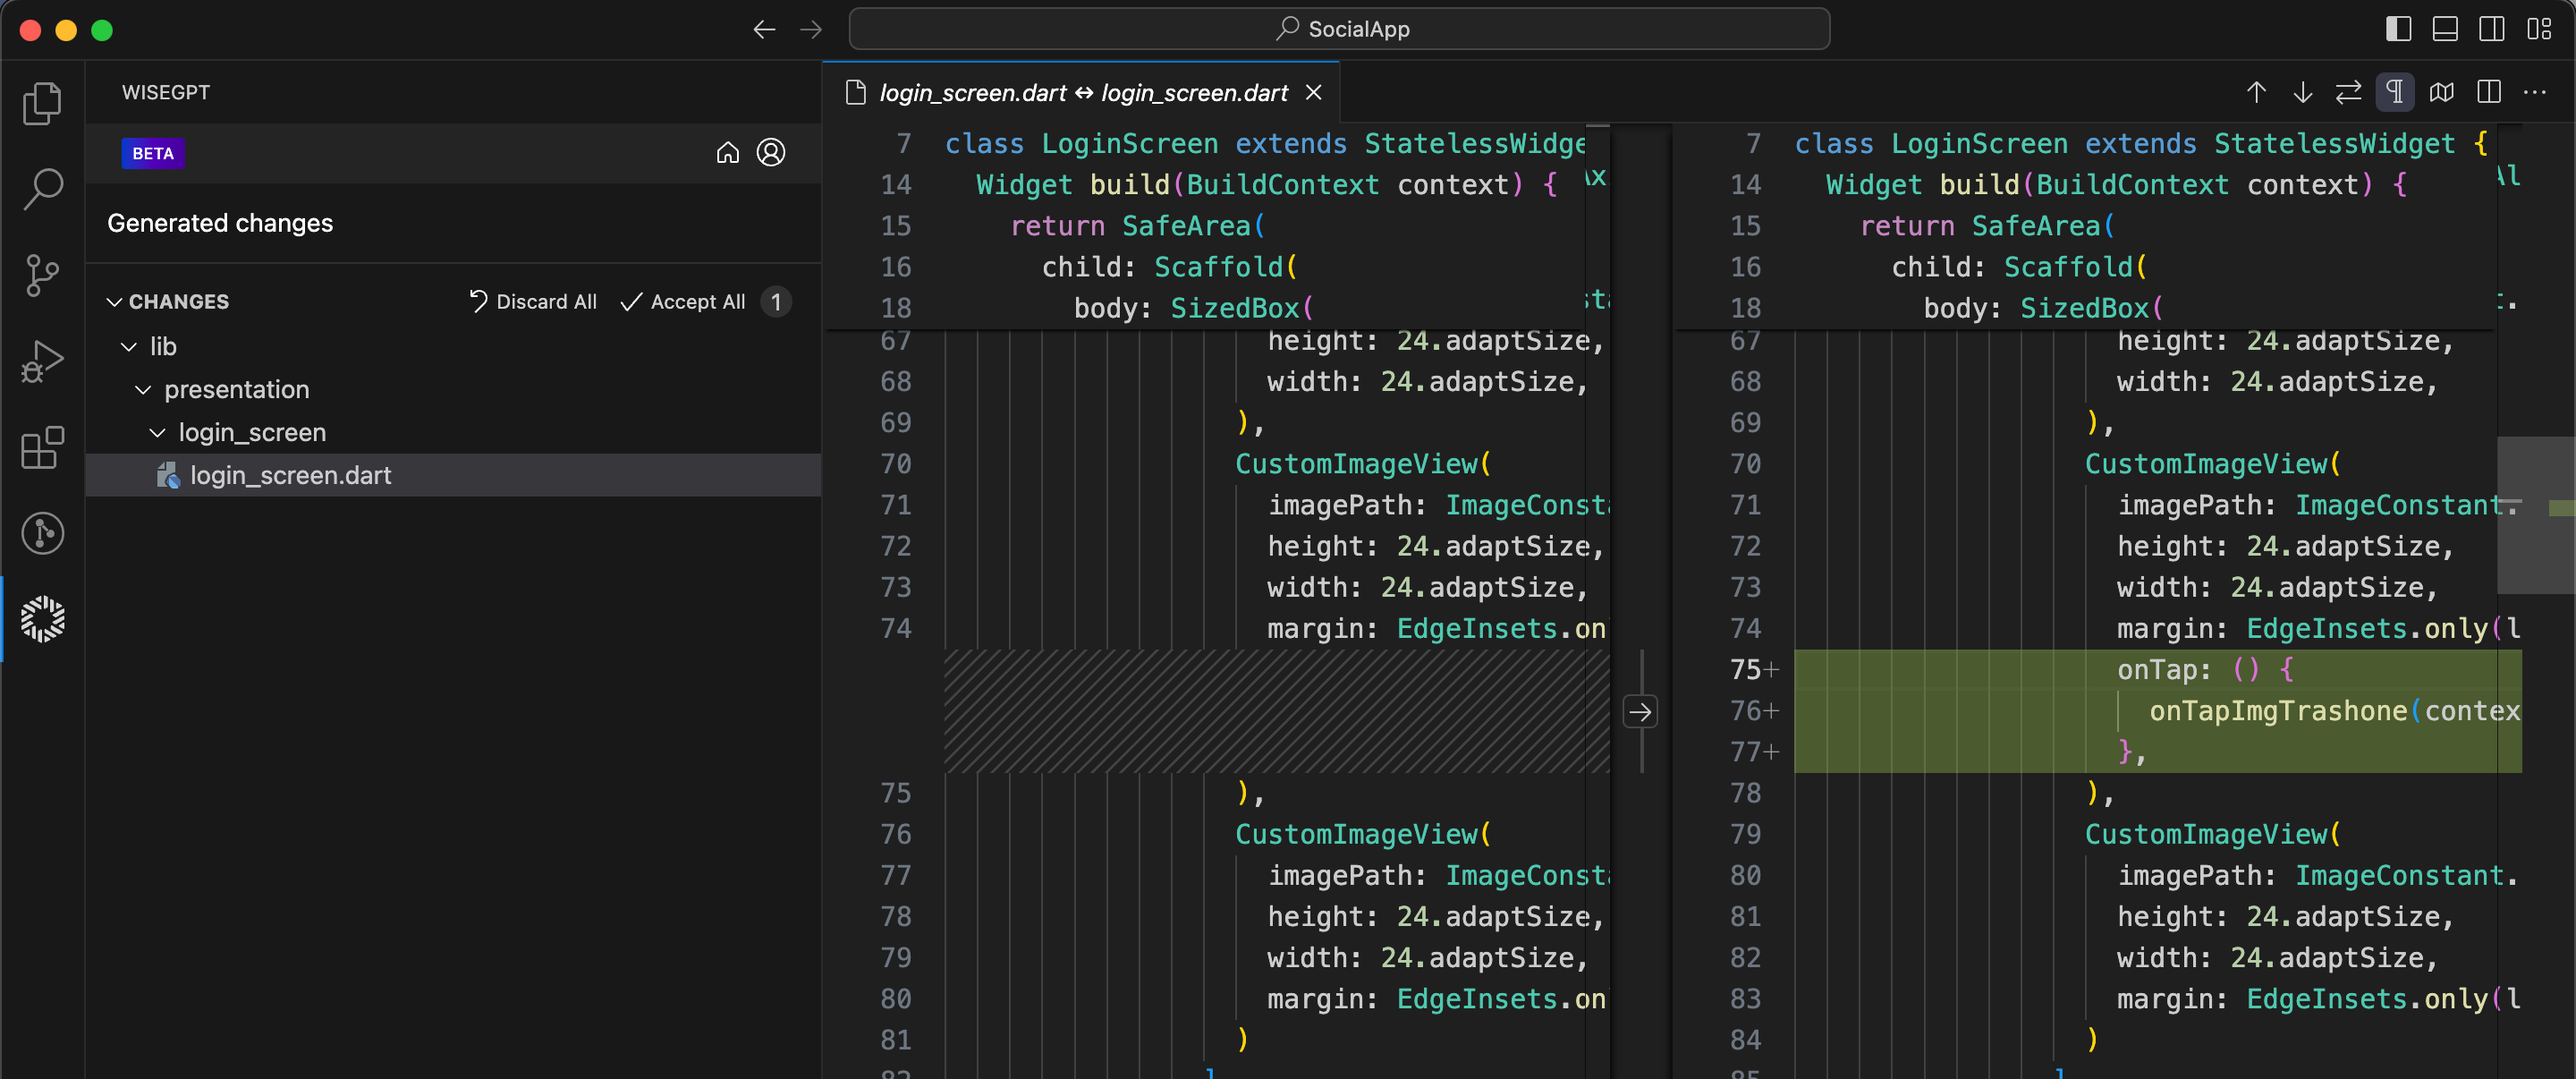Open the WiseGPT account profile
Screen dimensions: 2576x1079
click(770, 152)
